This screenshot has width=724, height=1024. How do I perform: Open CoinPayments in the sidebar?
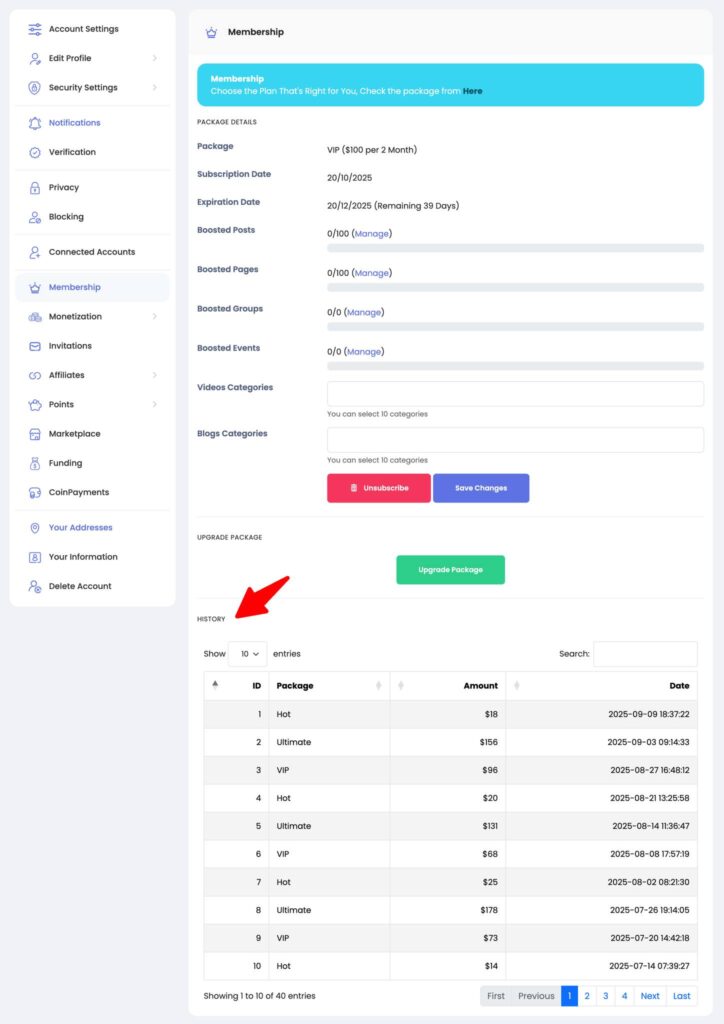(x=78, y=493)
